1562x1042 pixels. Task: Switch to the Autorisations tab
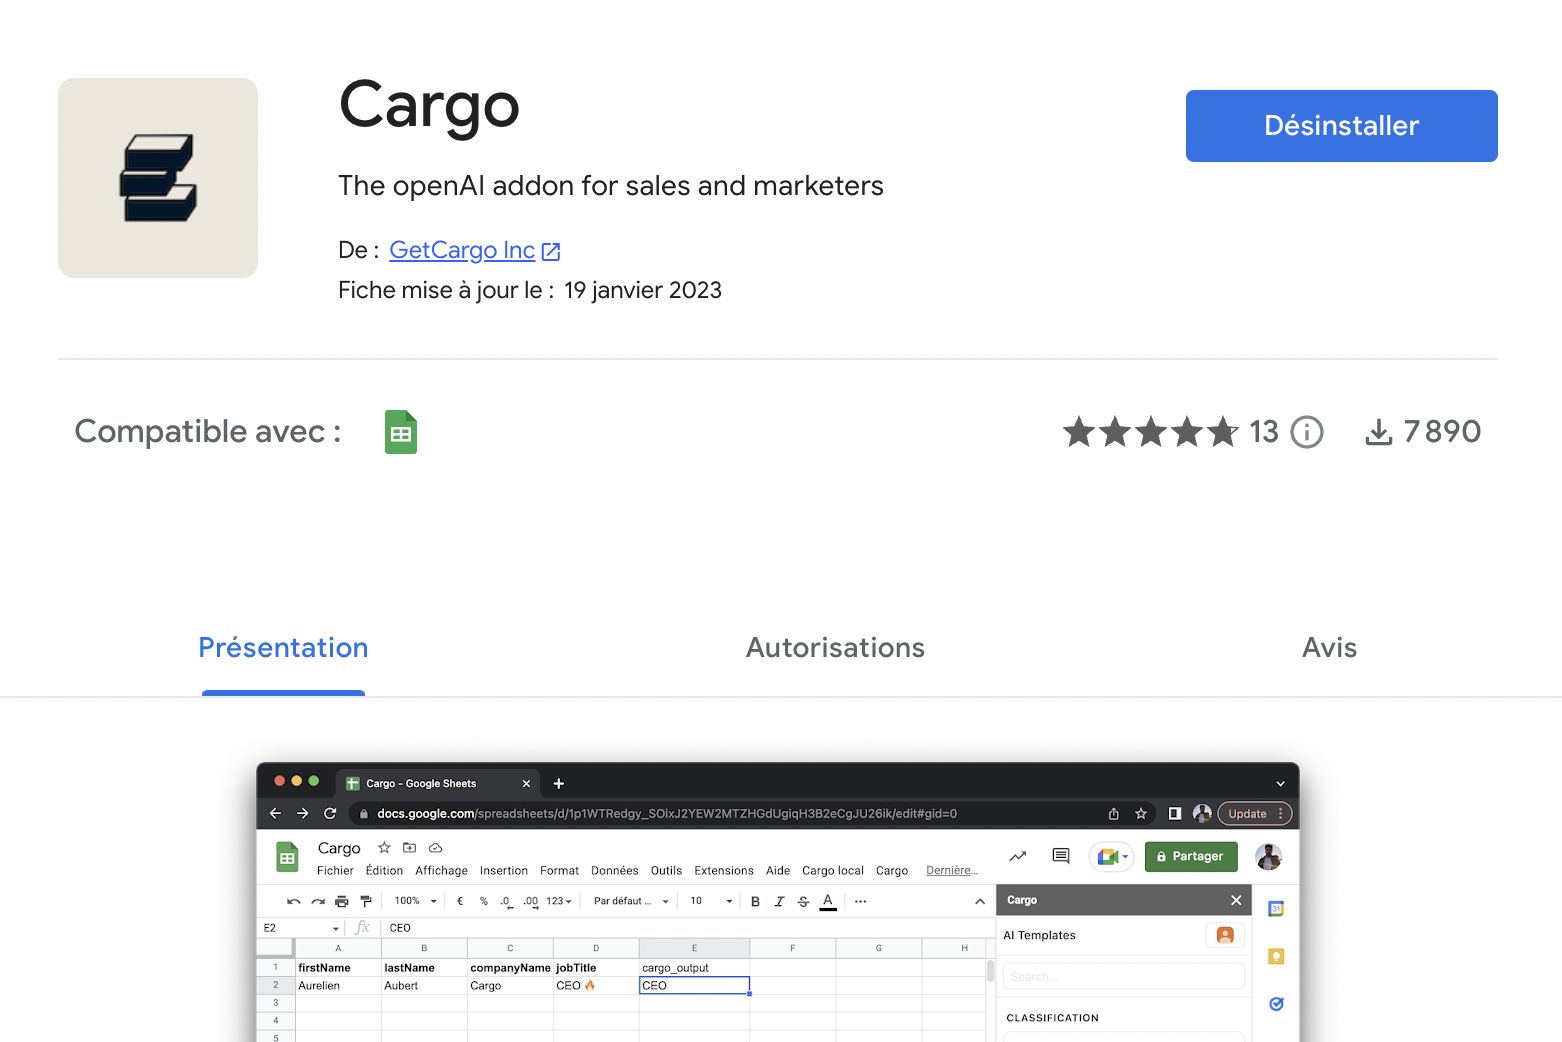click(834, 648)
